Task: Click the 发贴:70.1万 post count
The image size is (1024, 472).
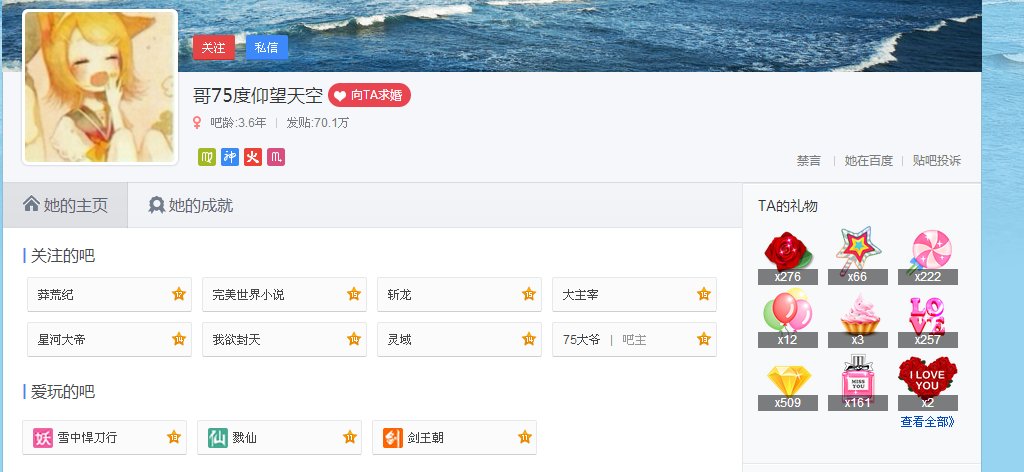Action: coord(317,123)
